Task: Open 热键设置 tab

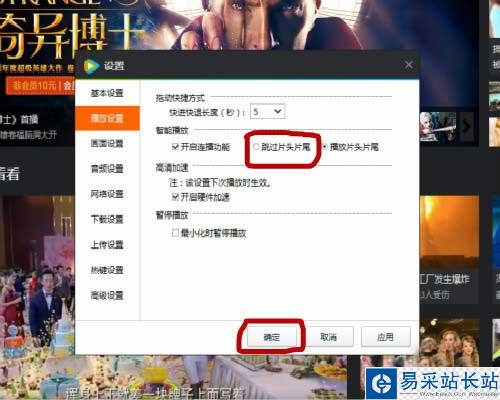Action: [x=107, y=270]
